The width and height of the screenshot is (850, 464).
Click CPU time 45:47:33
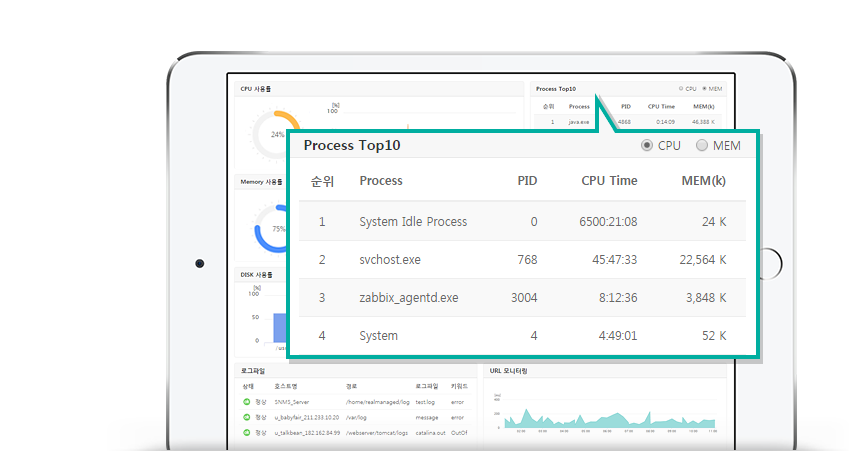(x=615, y=260)
